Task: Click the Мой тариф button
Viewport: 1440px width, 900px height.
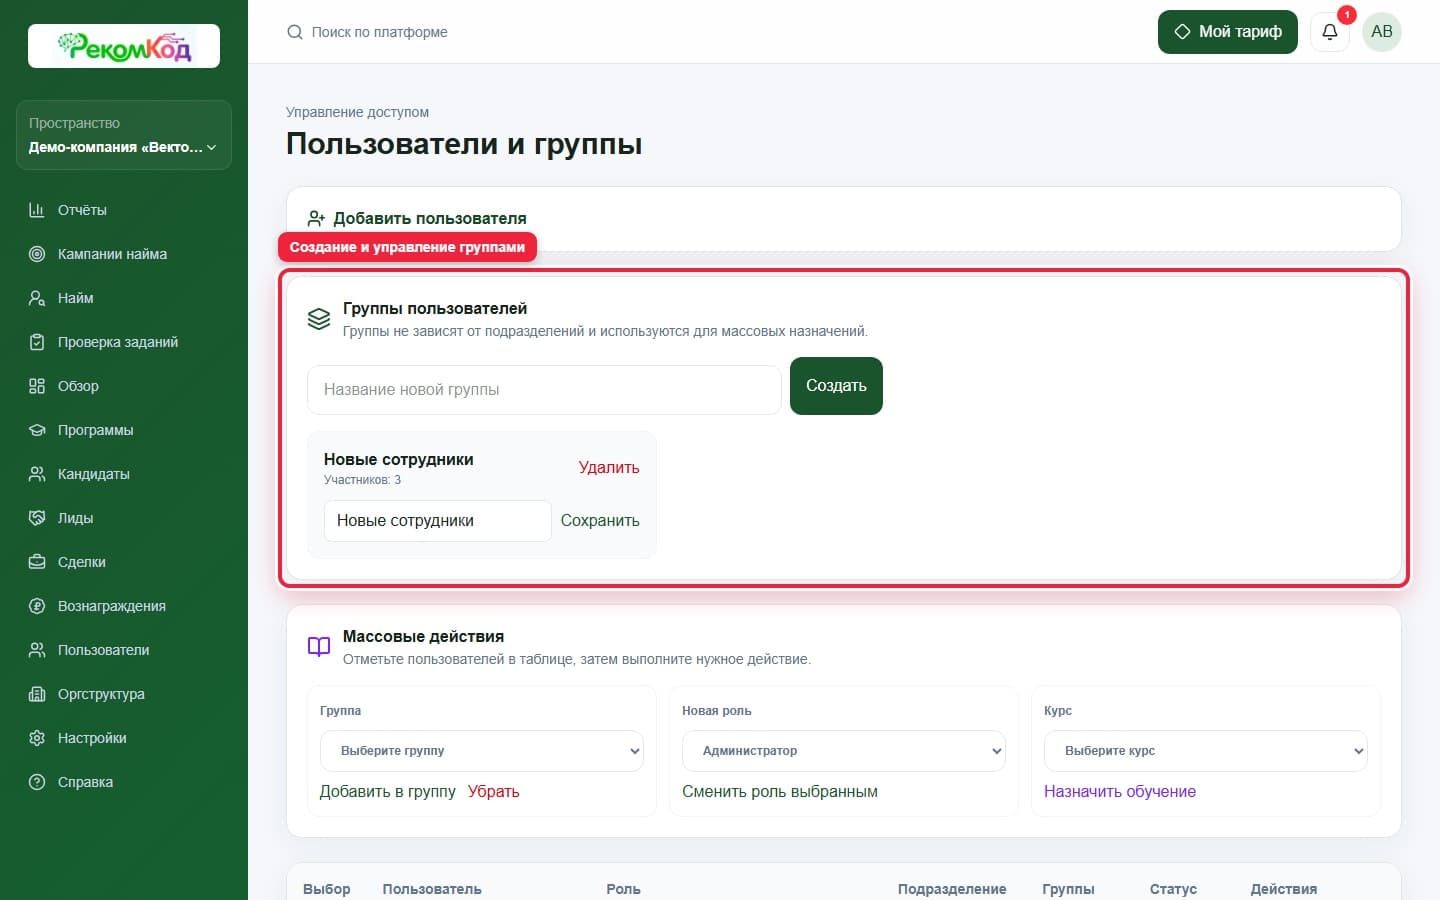Action: (x=1228, y=32)
